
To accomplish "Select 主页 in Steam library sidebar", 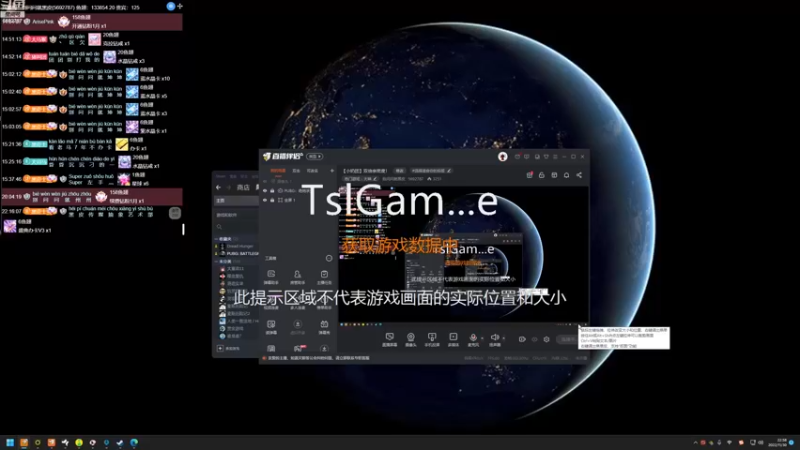I will click(x=236, y=201).
